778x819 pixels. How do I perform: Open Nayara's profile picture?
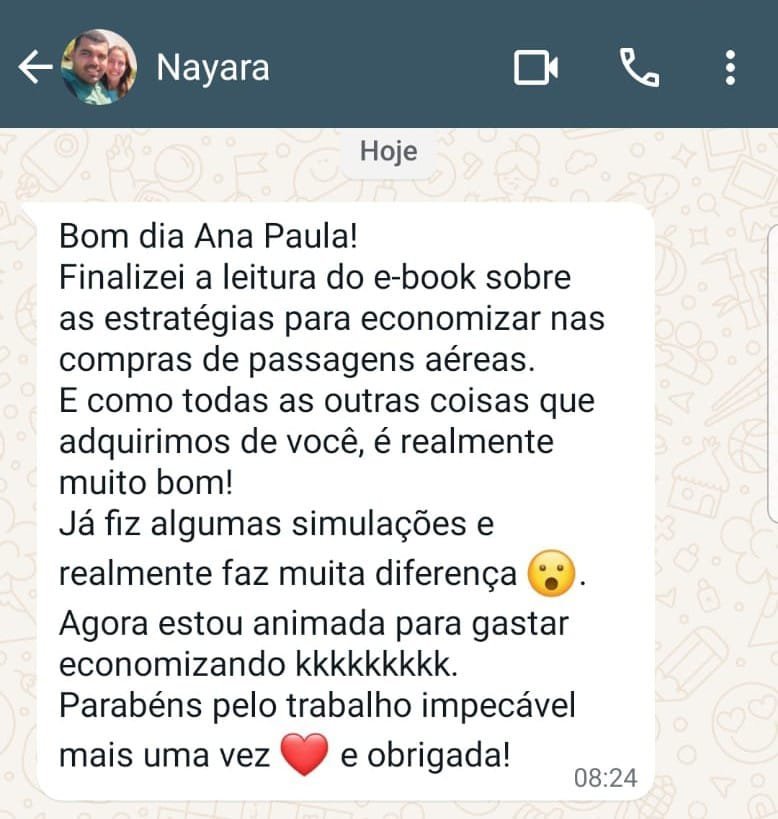[99, 67]
